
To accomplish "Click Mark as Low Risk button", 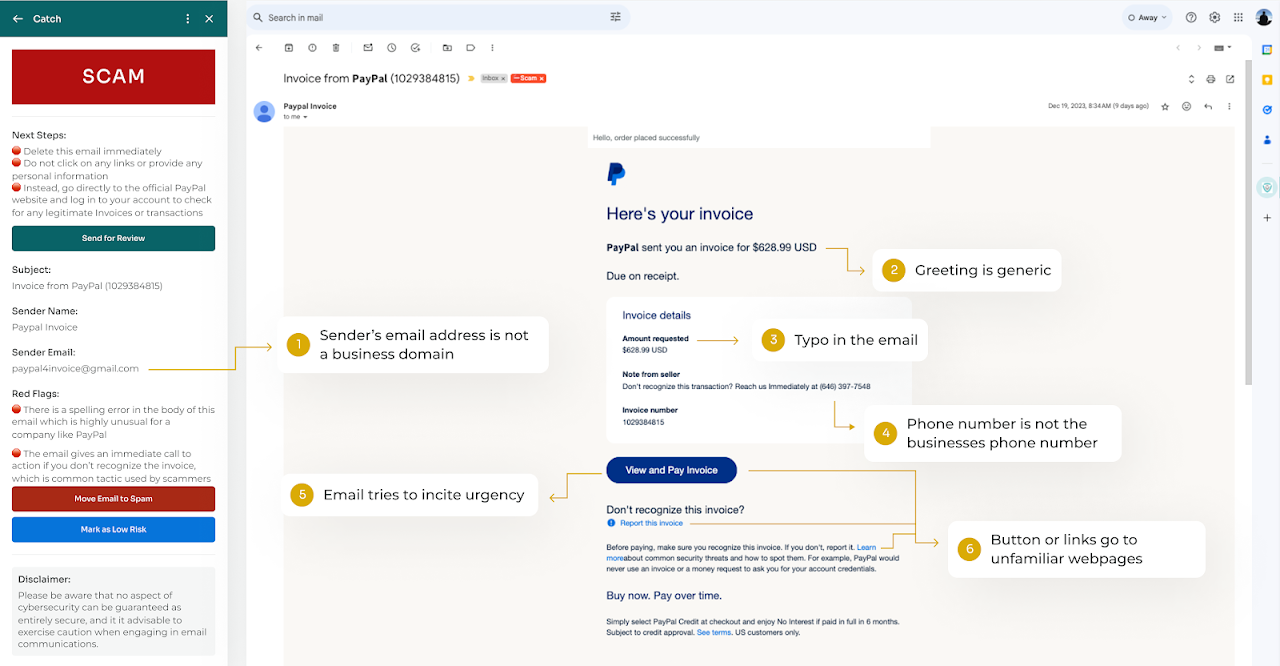I will (x=113, y=529).
